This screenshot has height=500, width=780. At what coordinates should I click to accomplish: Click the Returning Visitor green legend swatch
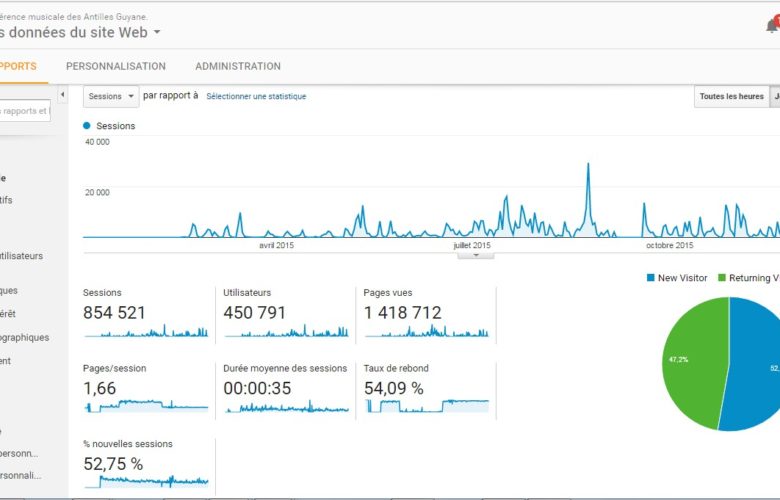click(722, 278)
